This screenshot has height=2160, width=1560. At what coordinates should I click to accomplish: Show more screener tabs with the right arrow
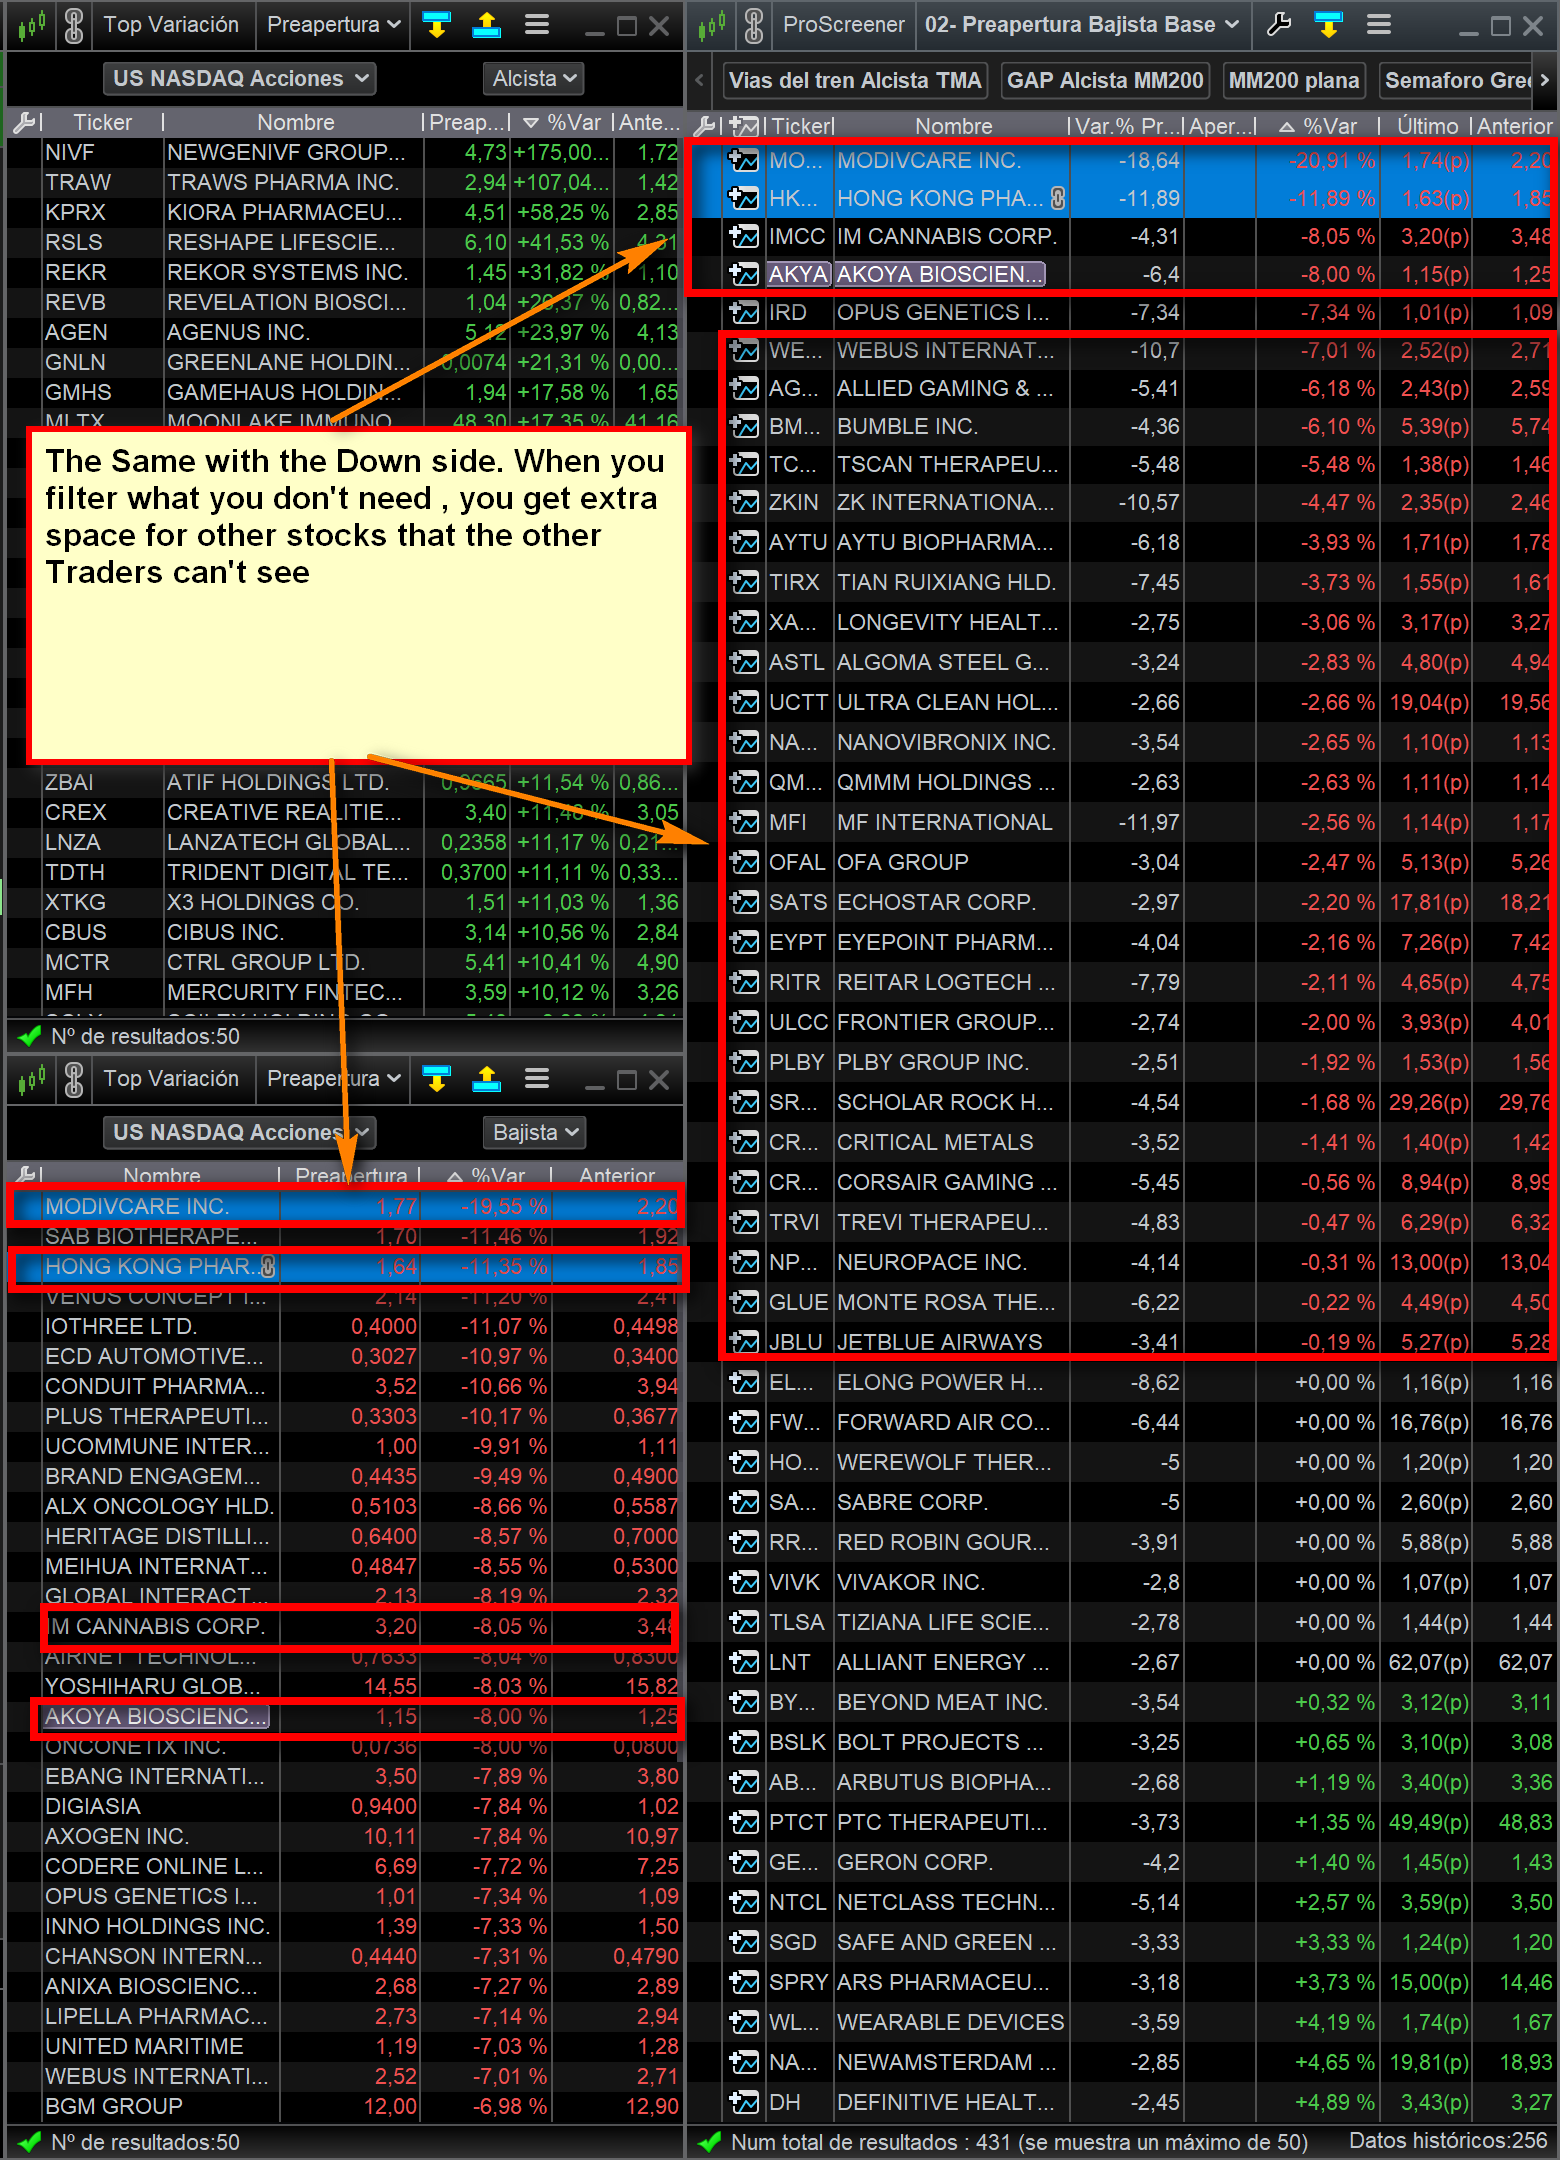click(1545, 80)
